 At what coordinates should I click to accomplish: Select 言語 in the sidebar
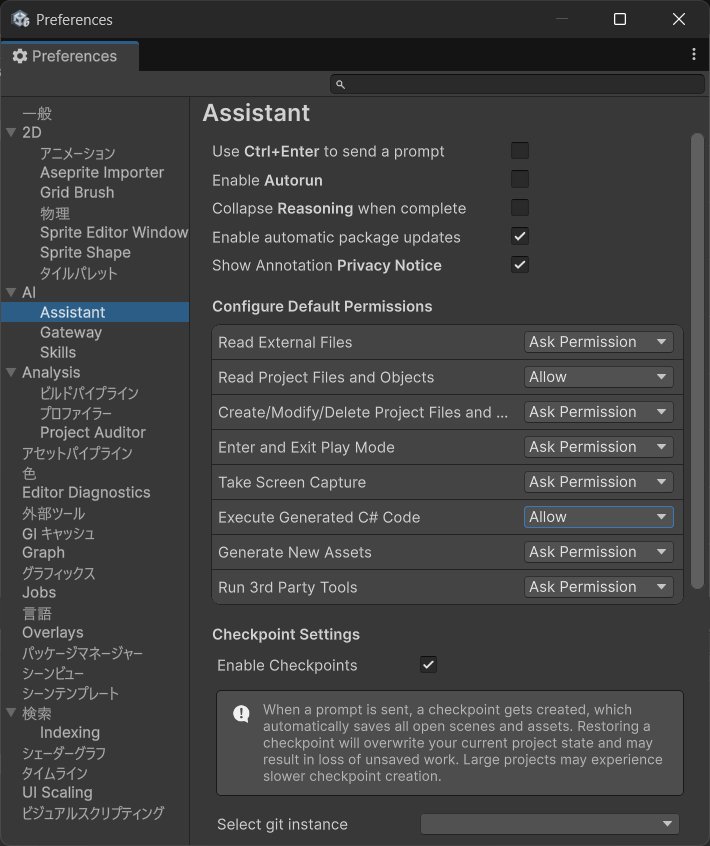[37, 613]
